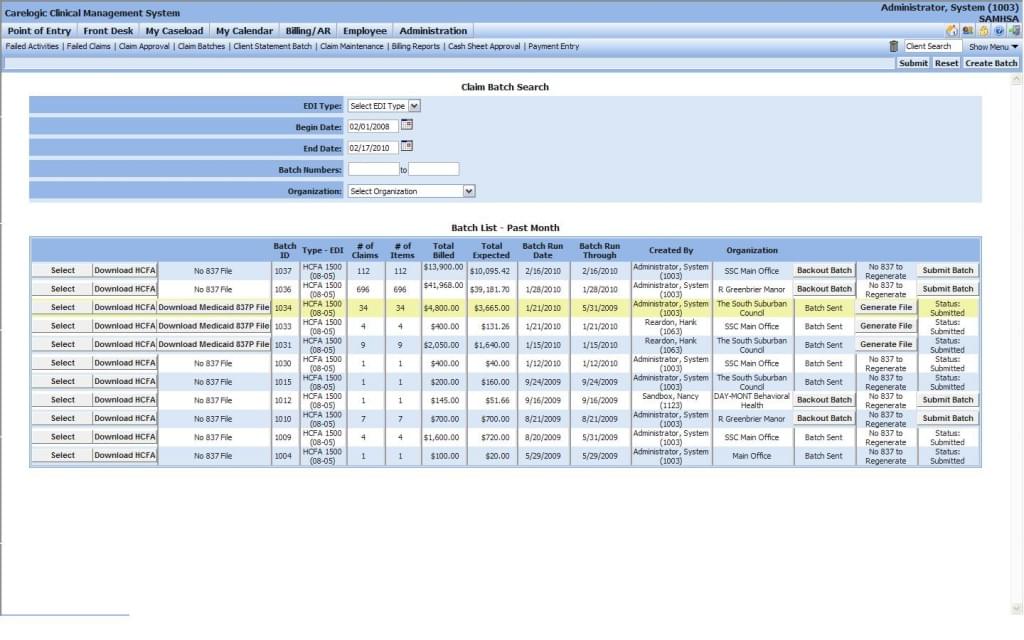Click the Reset button
Screen dimensions: 1024x640
click(946, 63)
